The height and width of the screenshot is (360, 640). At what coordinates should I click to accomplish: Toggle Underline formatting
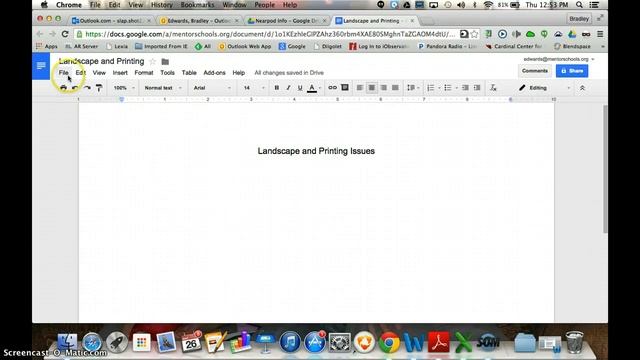(x=300, y=88)
